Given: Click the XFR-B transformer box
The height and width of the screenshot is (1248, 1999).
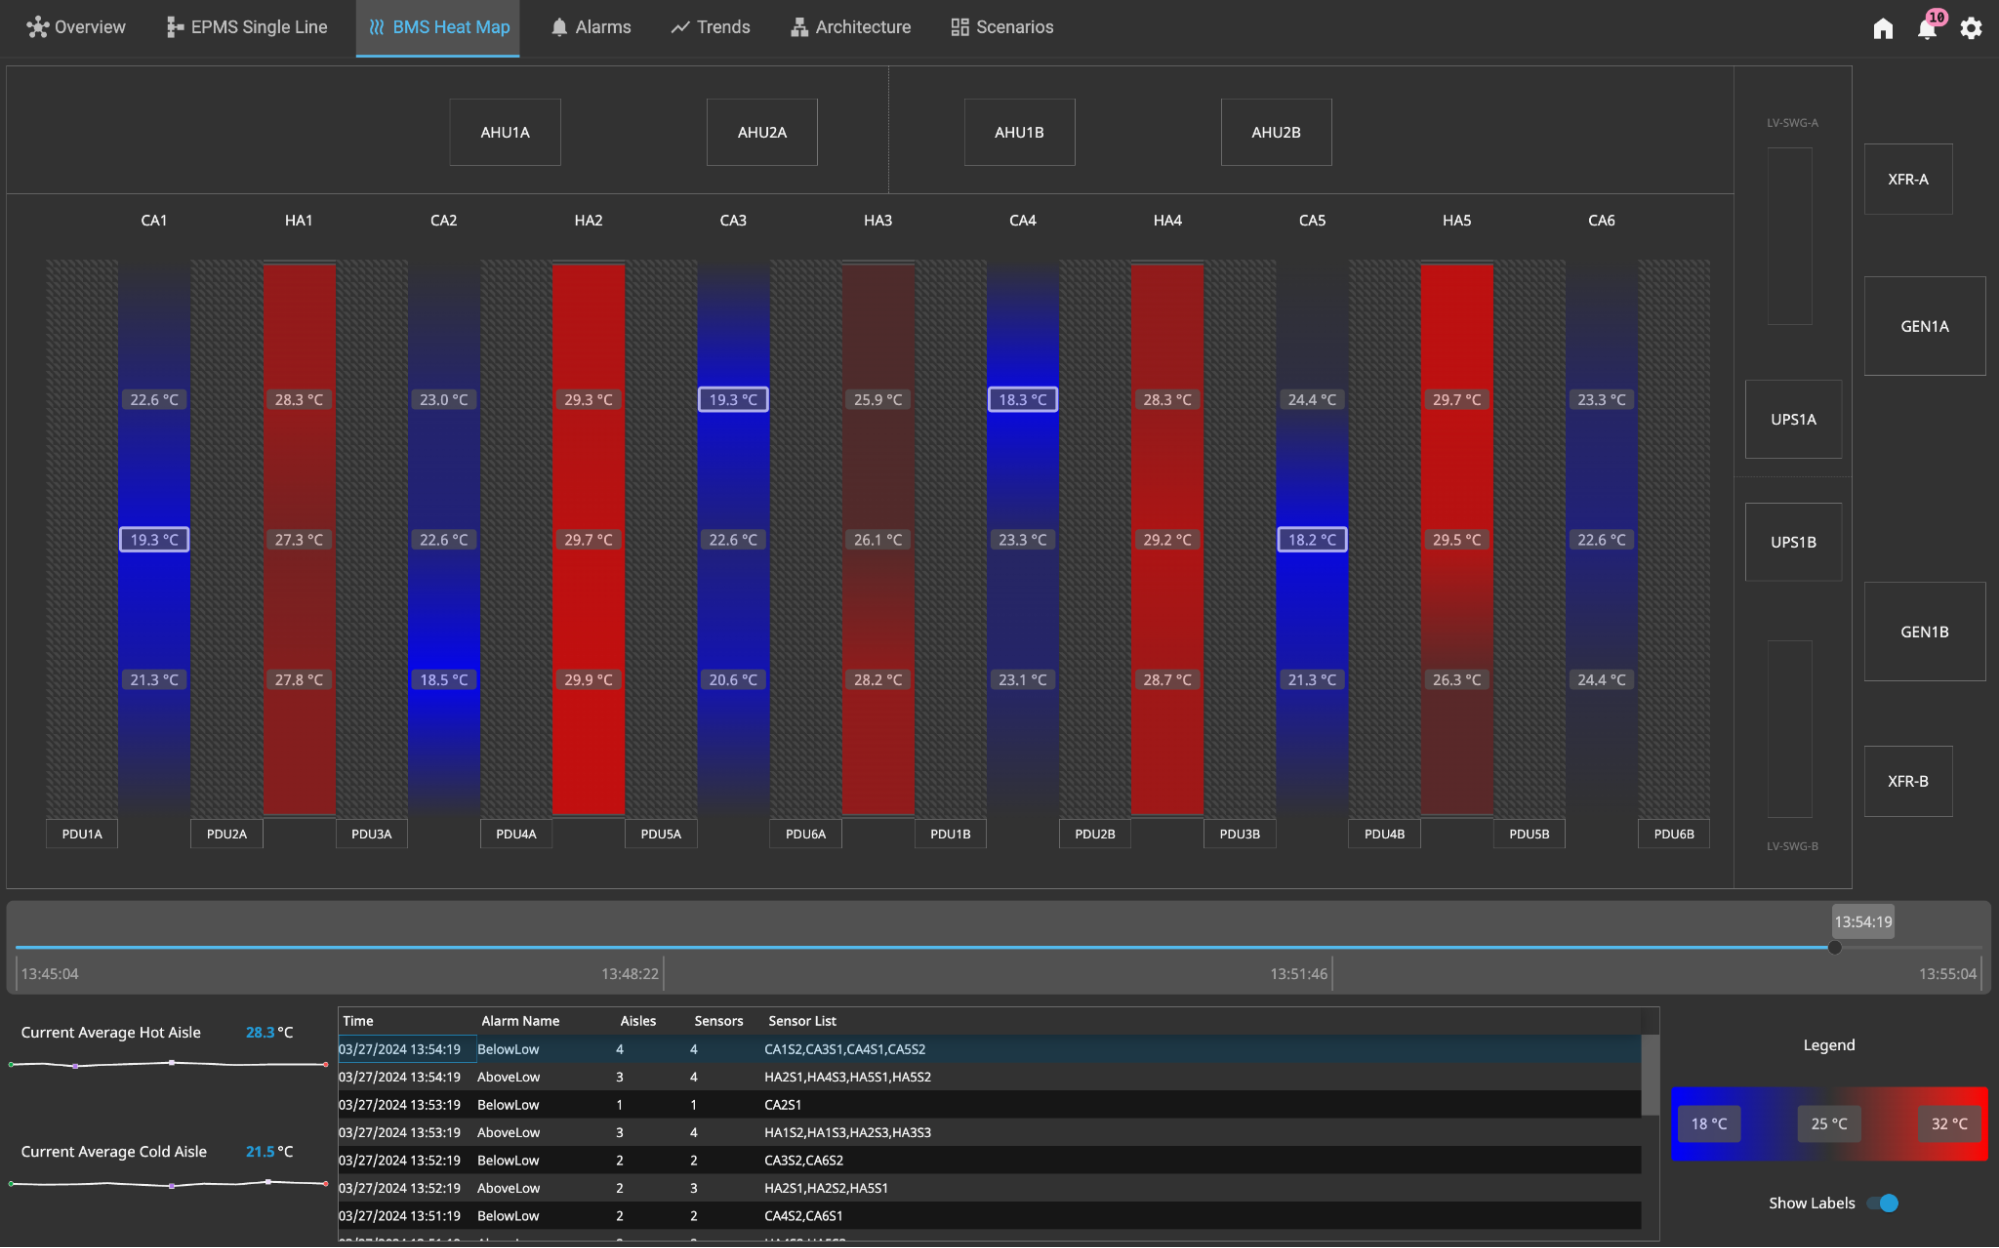Looking at the screenshot, I should (1908, 781).
